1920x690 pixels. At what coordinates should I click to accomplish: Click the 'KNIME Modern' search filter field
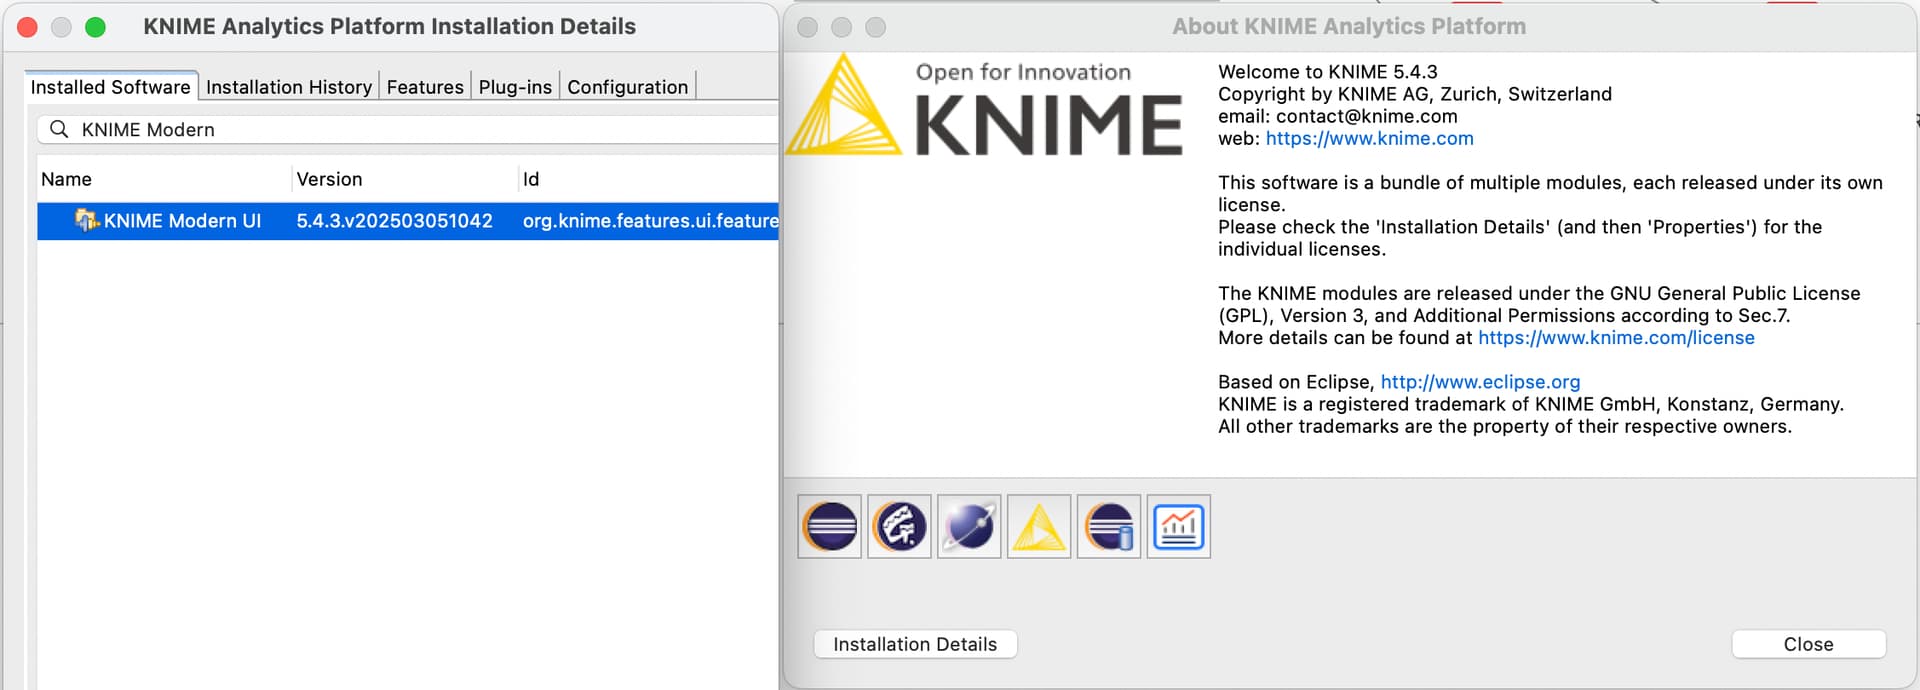coord(408,129)
